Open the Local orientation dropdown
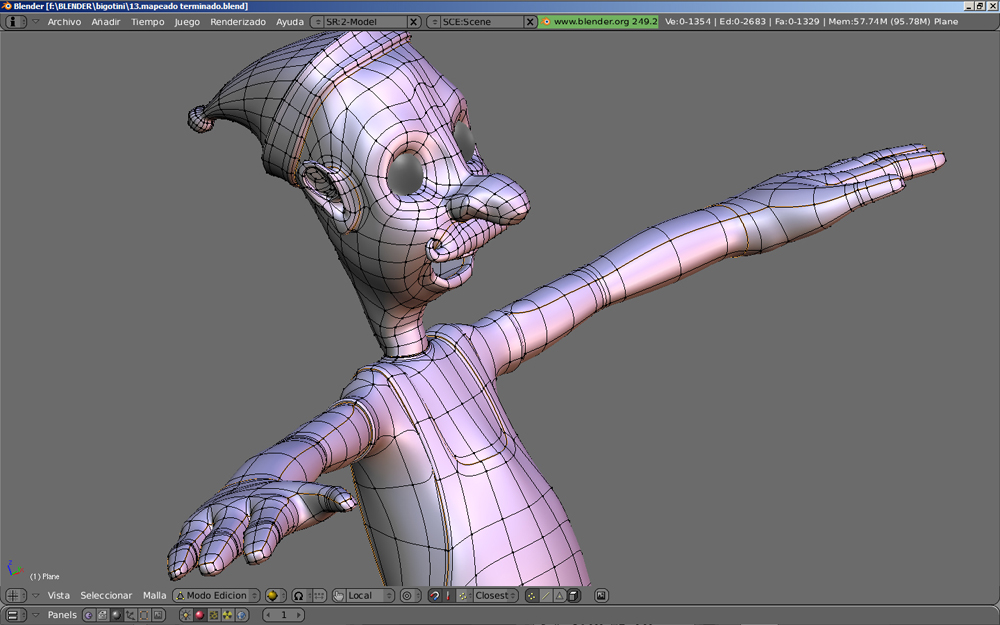The image size is (1000, 625). (x=364, y=595)
